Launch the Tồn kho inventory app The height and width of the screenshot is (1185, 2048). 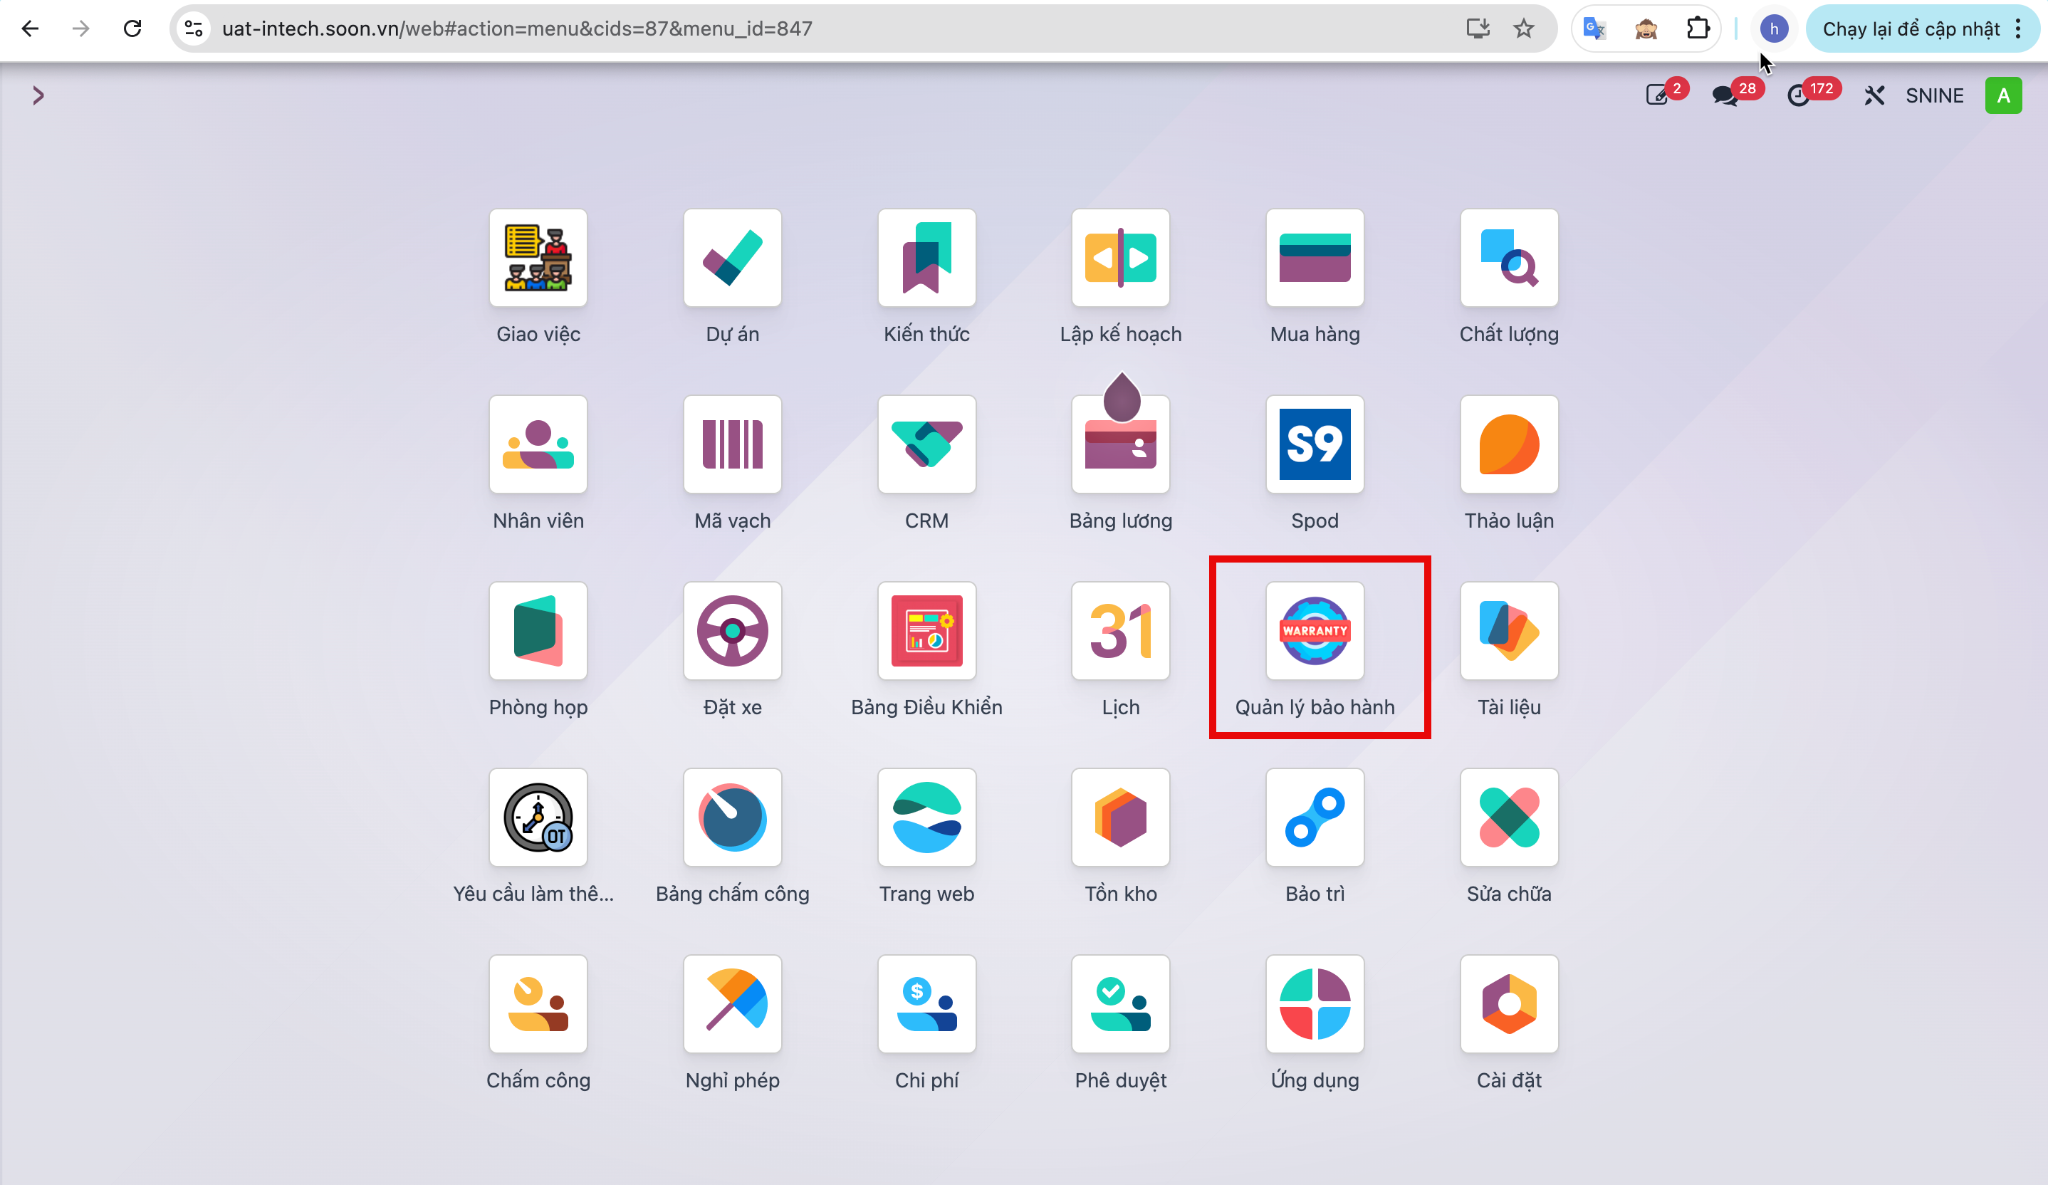click(1121, 817)
